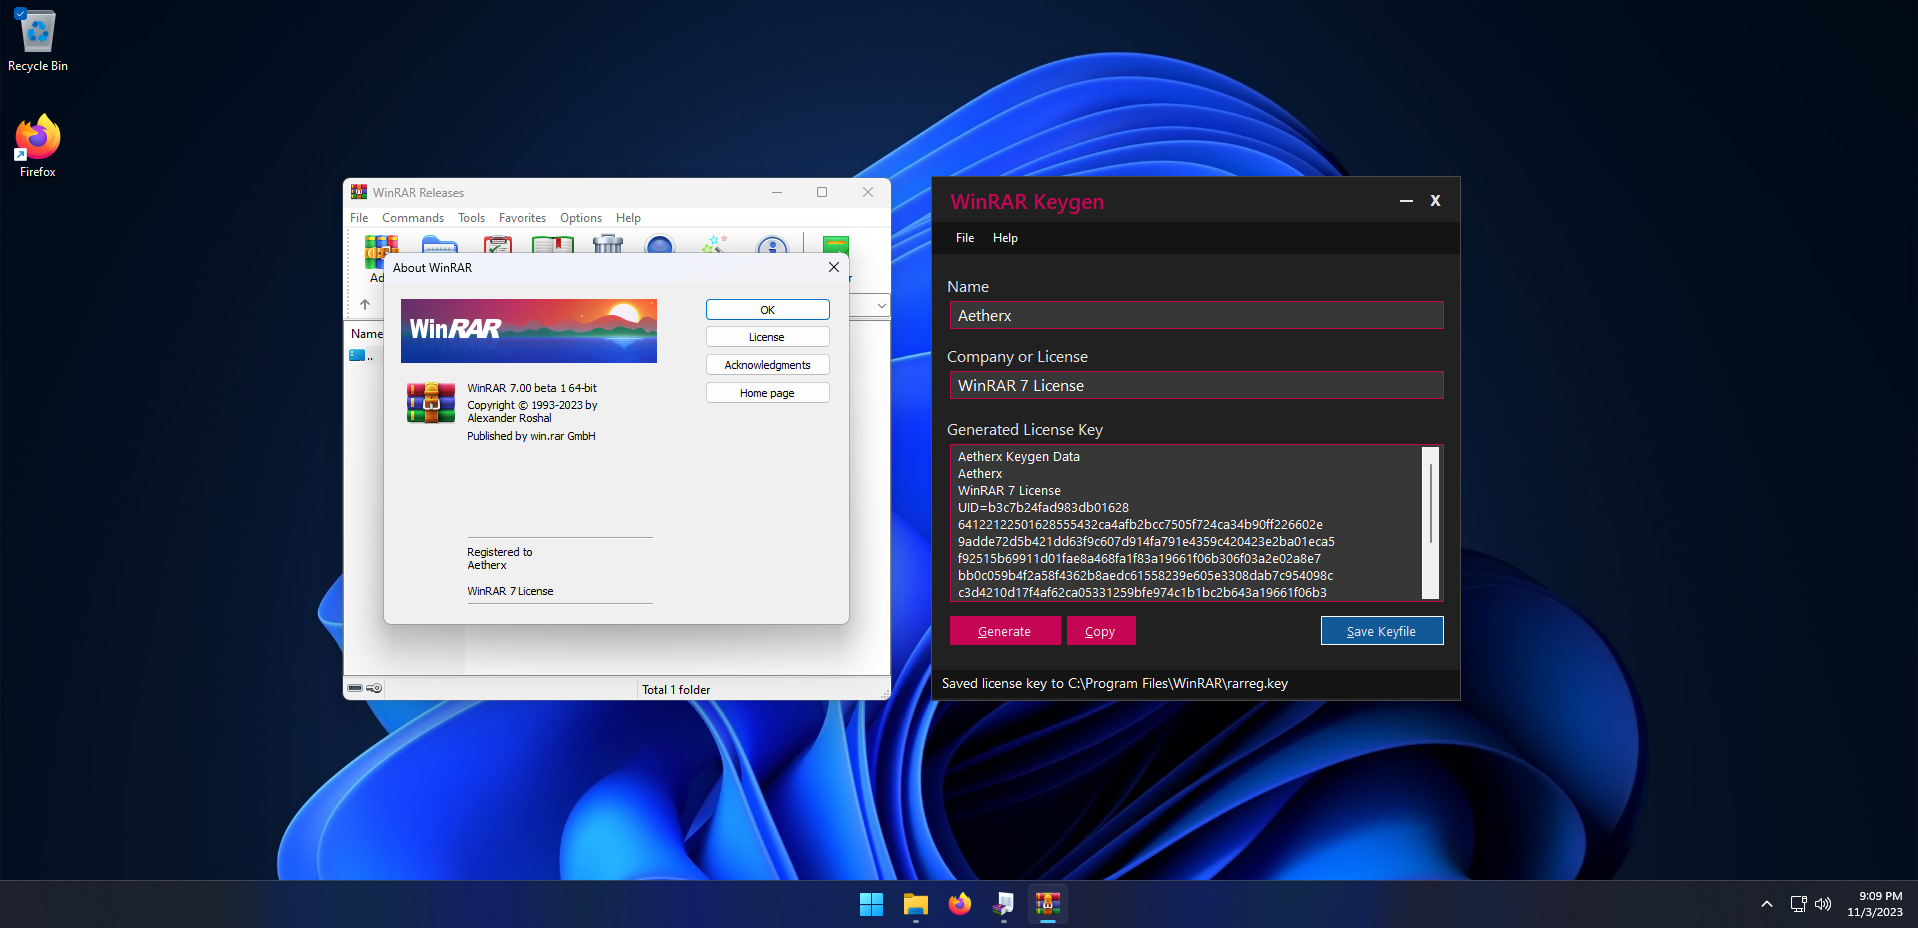
Task: Select the Firefox desktop shortcut
Action: (38, 146)
